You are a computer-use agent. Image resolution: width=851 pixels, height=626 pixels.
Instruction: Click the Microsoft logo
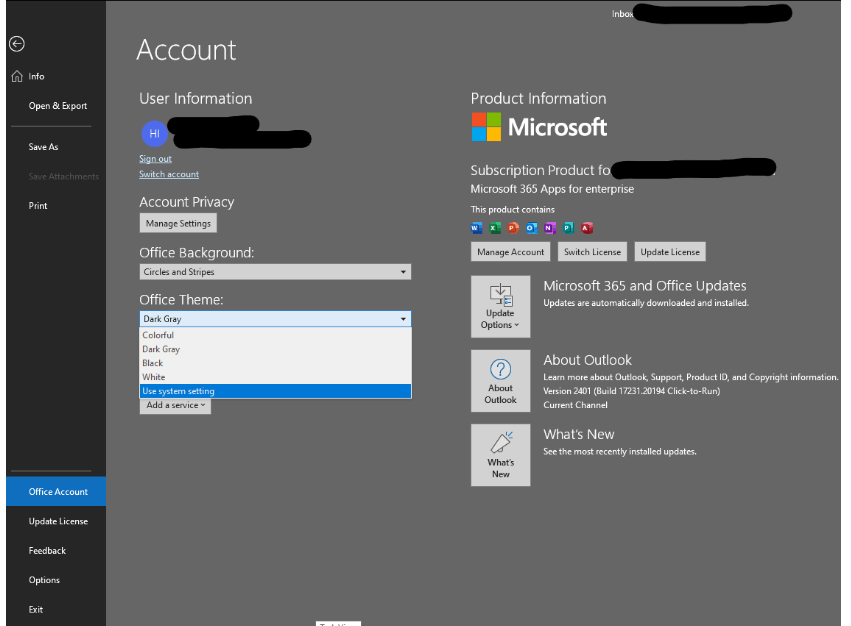pos(539,127)
